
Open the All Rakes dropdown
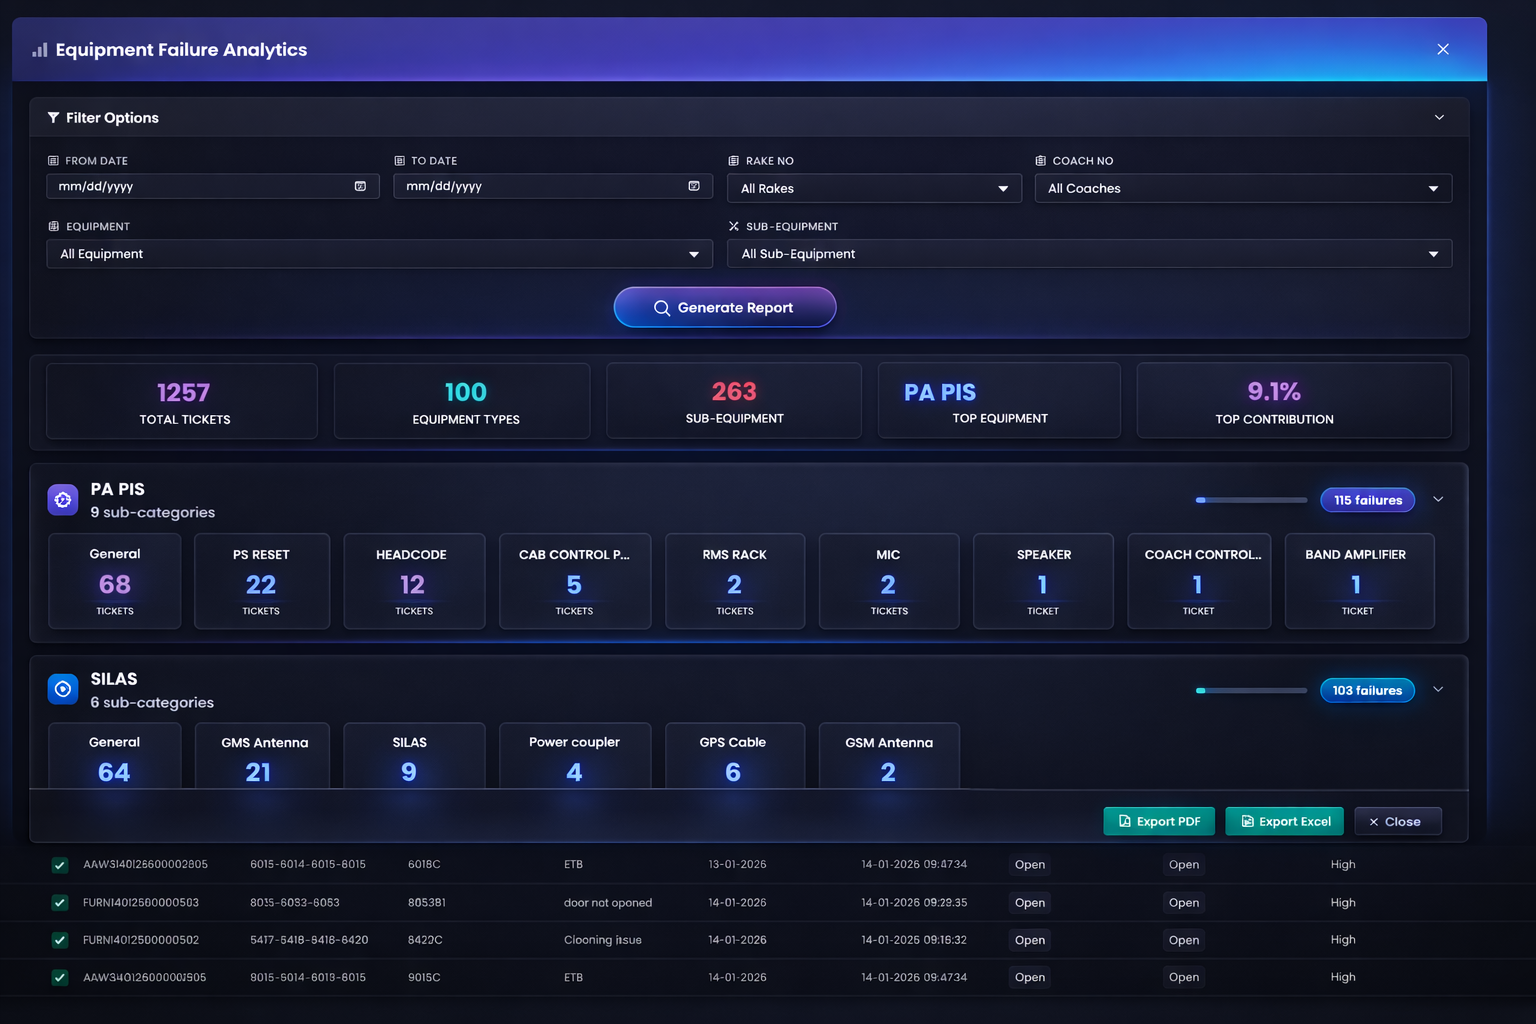pos(874,188)
